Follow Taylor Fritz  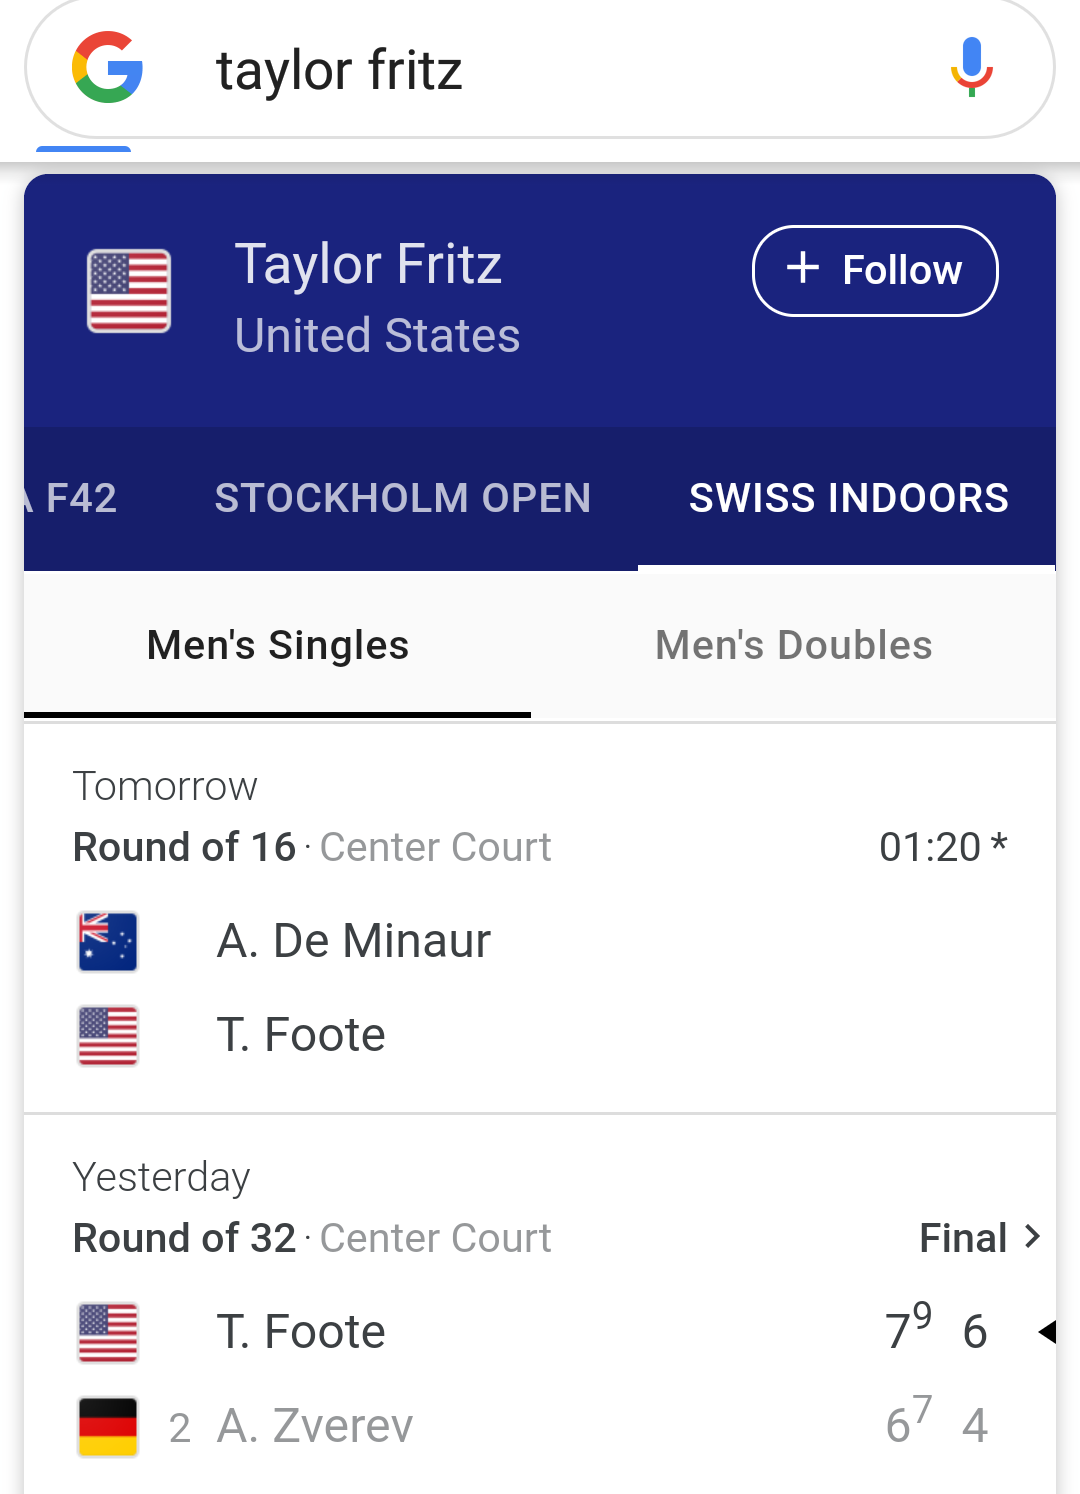click(x=875, y=271)
